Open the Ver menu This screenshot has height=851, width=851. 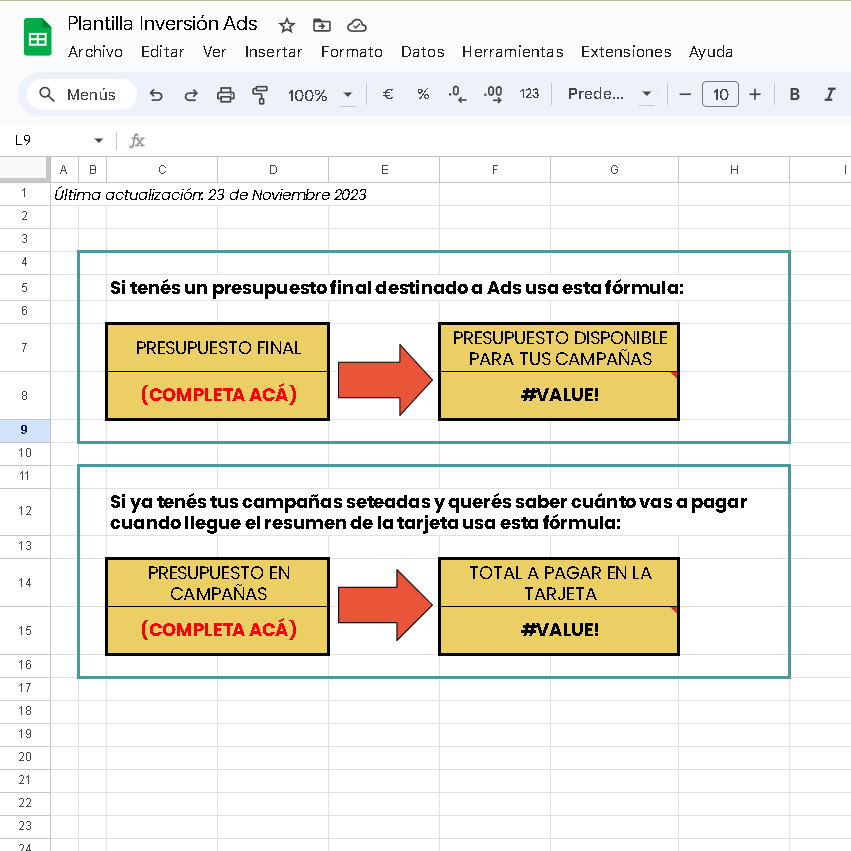pos(214,52)
